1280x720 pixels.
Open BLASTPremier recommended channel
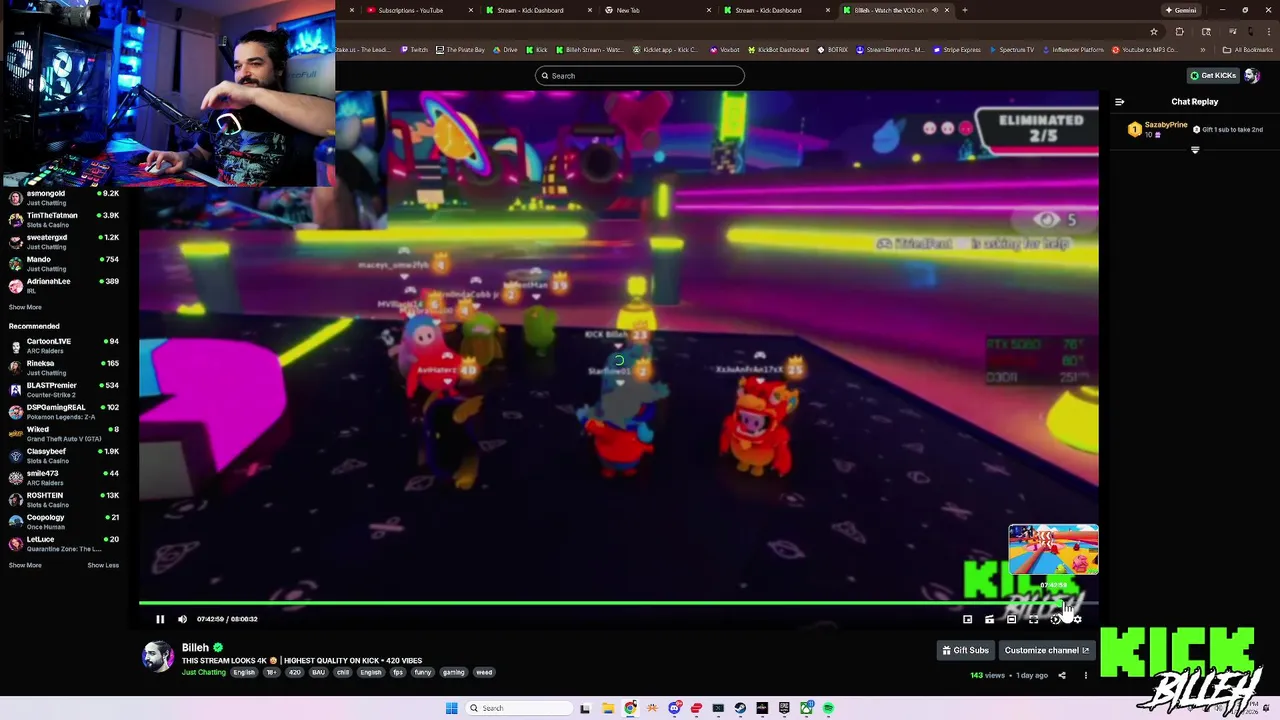[x=64, y=389]
